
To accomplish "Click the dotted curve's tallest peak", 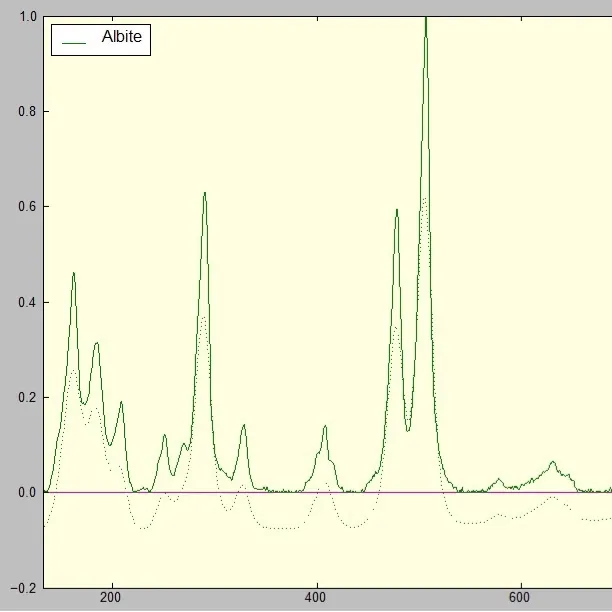I will 425,199.
